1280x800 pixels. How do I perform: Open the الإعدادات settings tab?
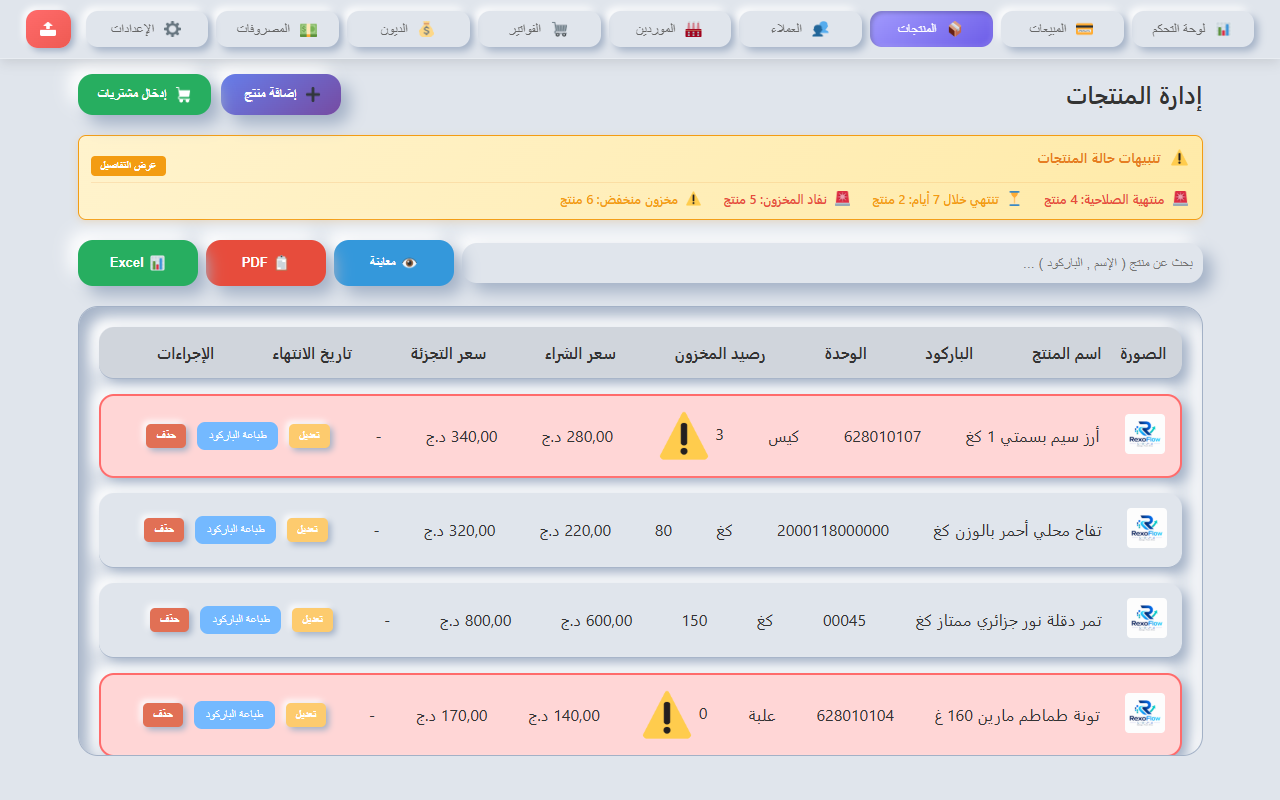[x=146, y=29]
